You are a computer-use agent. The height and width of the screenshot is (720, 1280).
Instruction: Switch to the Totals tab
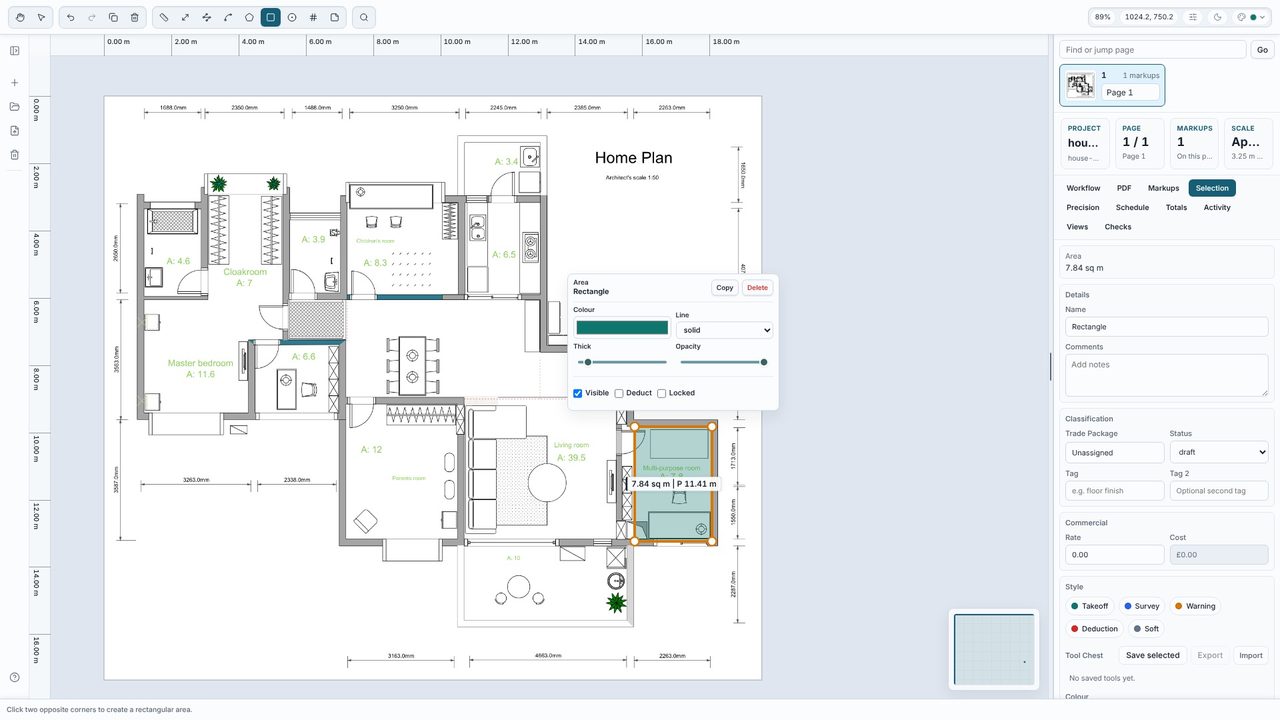[x=1176, y=208]
